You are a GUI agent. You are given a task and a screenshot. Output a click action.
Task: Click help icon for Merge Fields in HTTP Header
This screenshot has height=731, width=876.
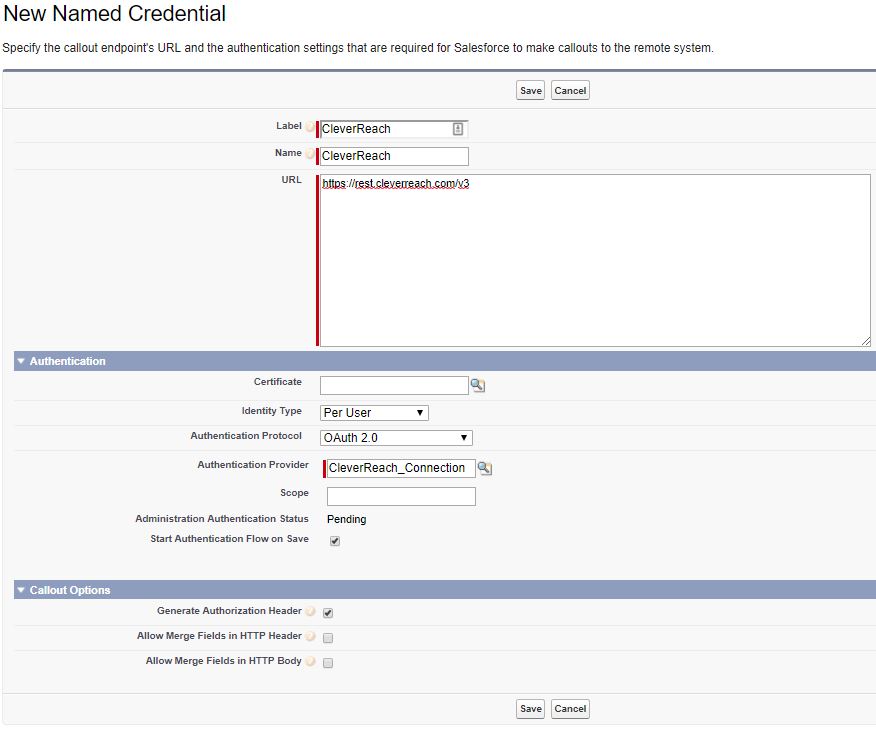311,636
